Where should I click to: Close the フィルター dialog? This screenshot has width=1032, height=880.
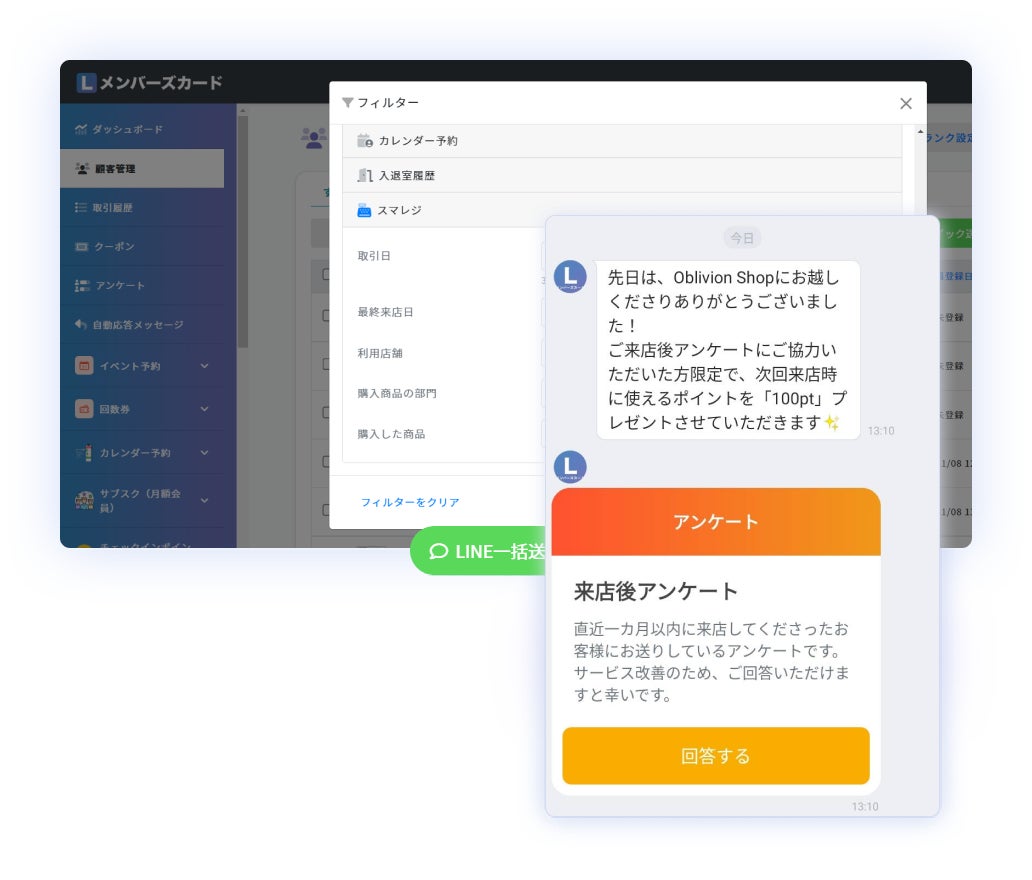[x=906, y=103]
